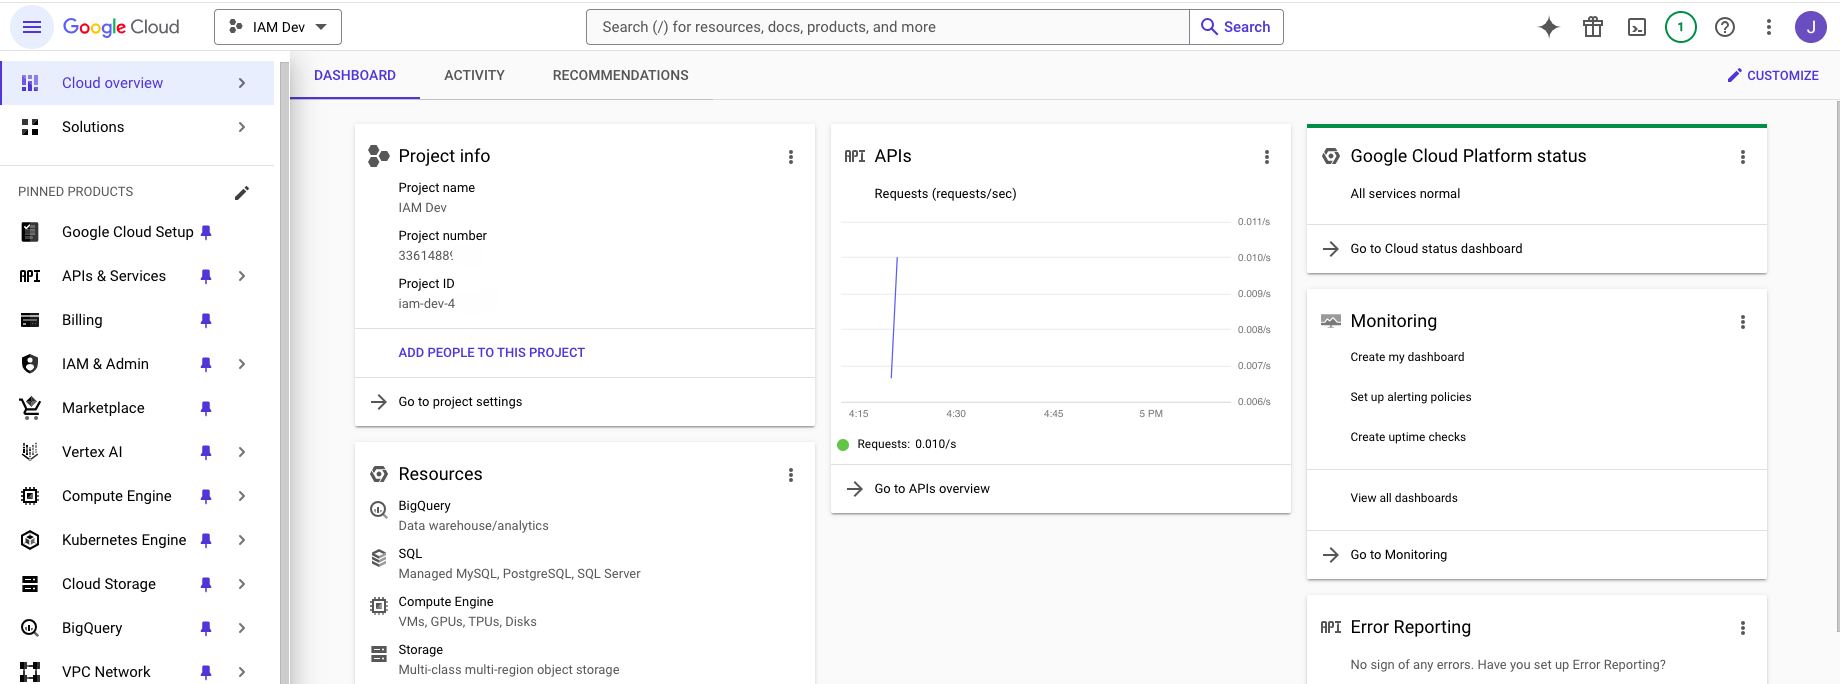Open Google Cloud Platform status card menu
This screenshot has width=1840, height=684.
coord(1743,157)
